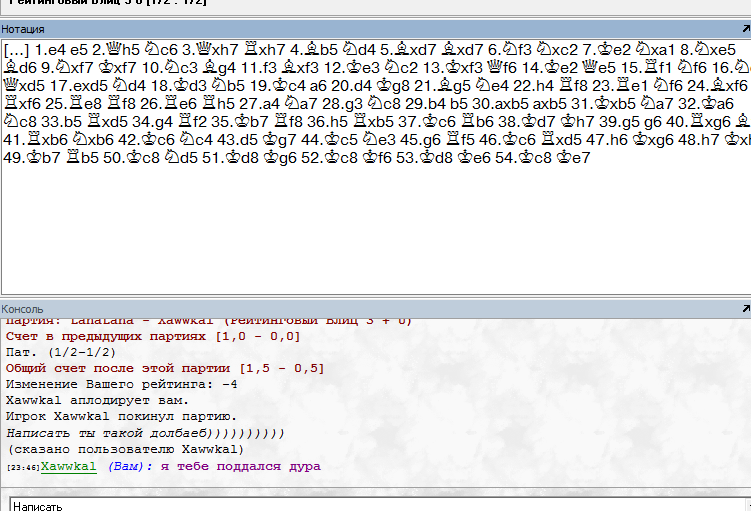751x511 pixels.
Task: Click console line 'Пат. (1/2-1/2)'
Action: (x=61, y=353)
